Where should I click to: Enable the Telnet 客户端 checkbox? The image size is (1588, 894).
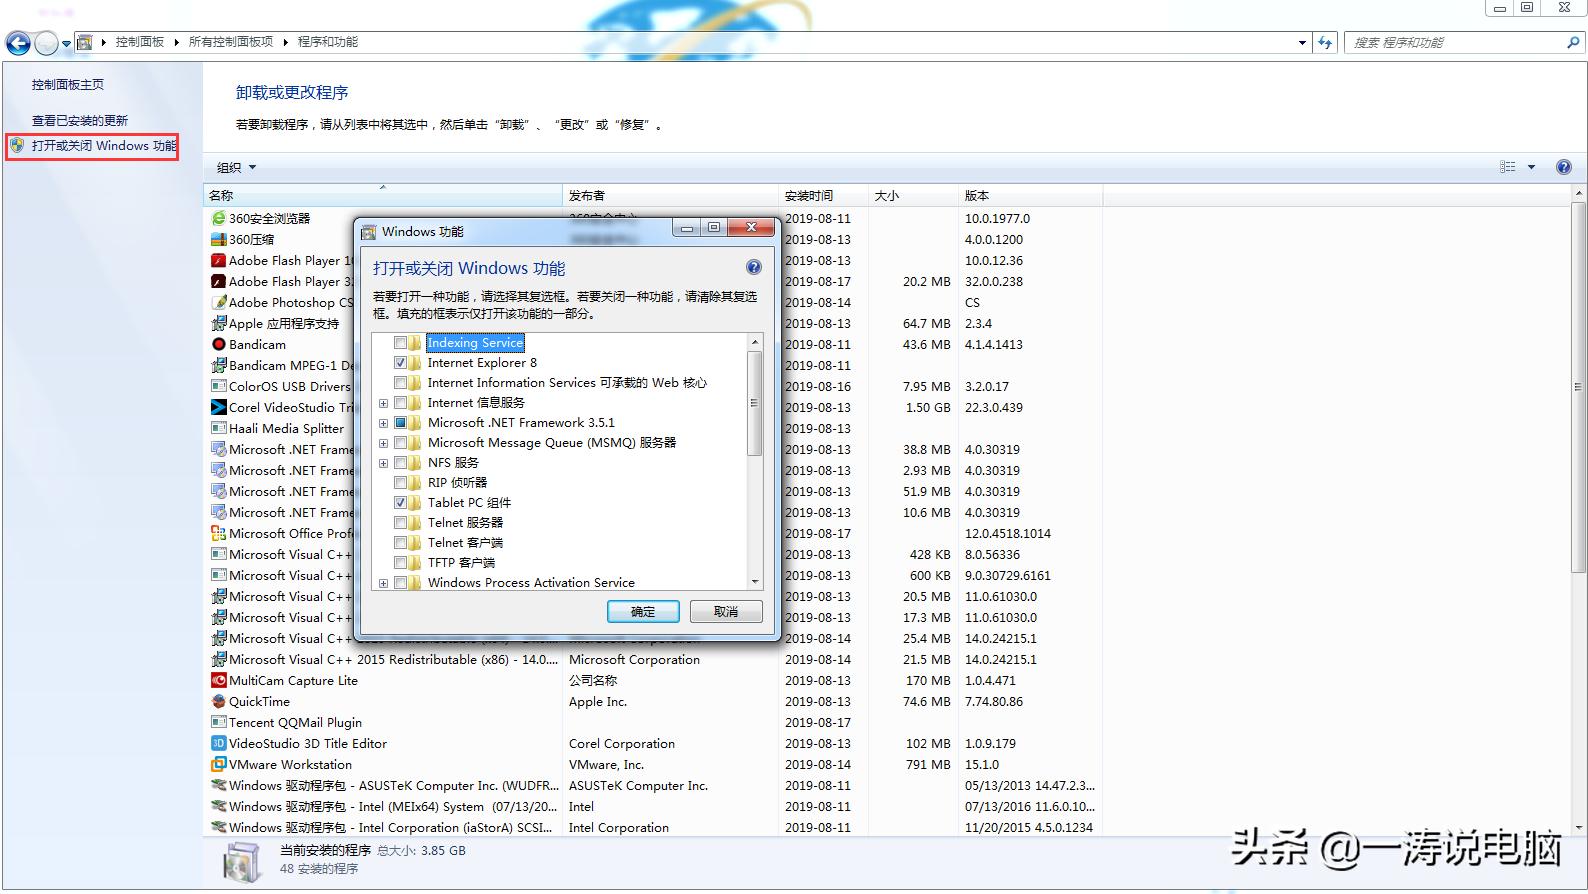(400, 543)
